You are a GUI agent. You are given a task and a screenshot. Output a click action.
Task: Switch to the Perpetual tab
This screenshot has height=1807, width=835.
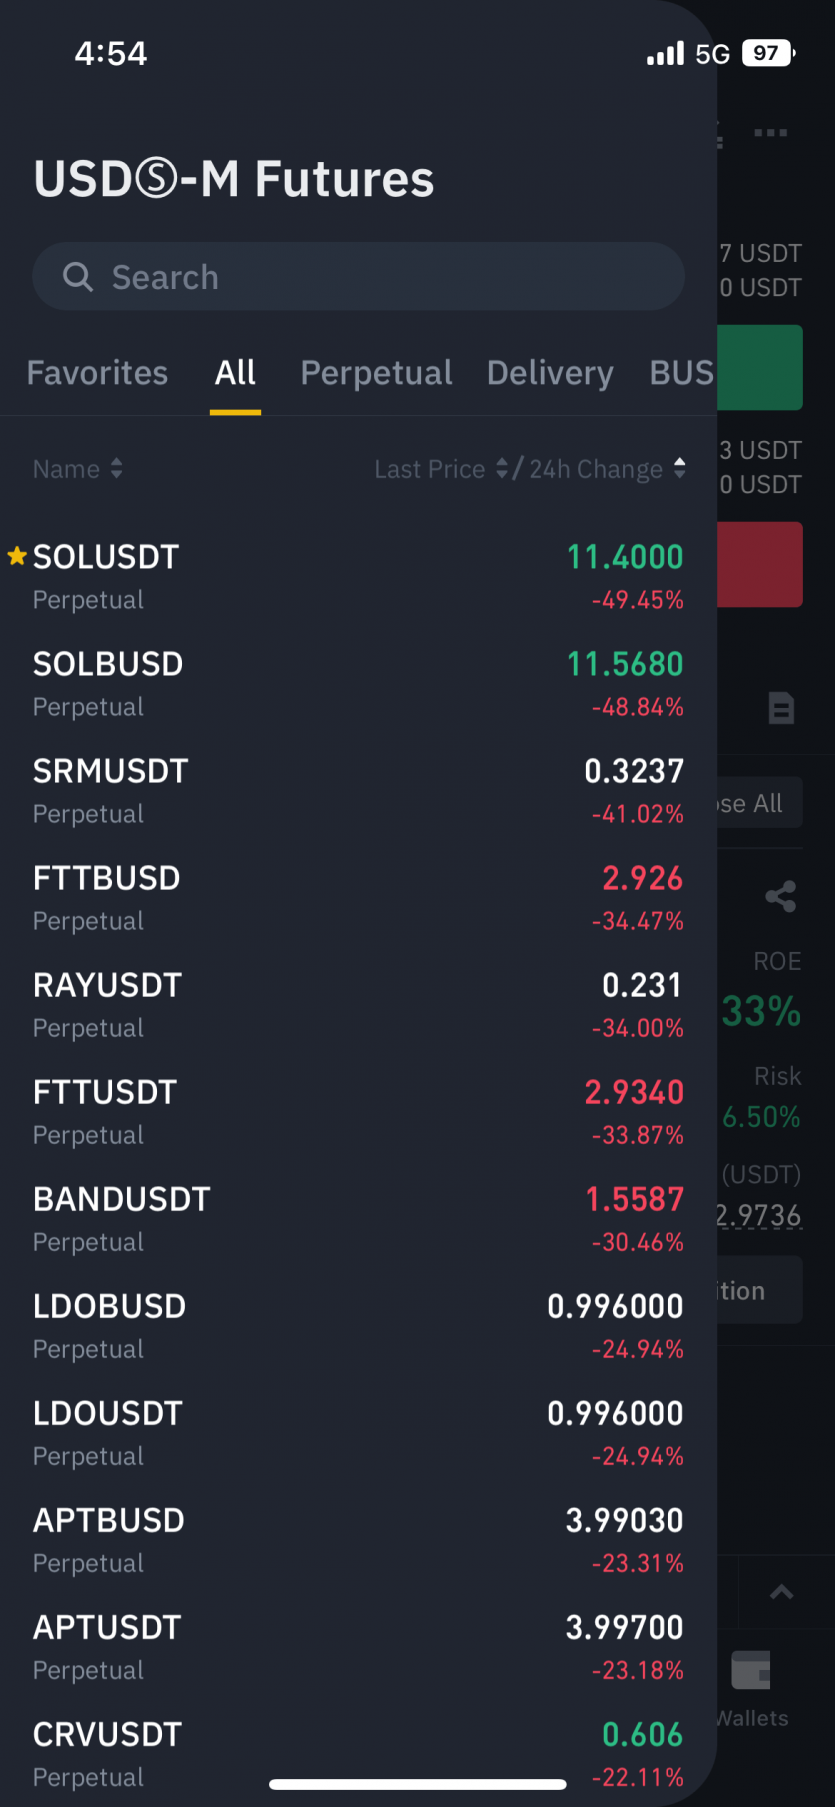point(376,373)
